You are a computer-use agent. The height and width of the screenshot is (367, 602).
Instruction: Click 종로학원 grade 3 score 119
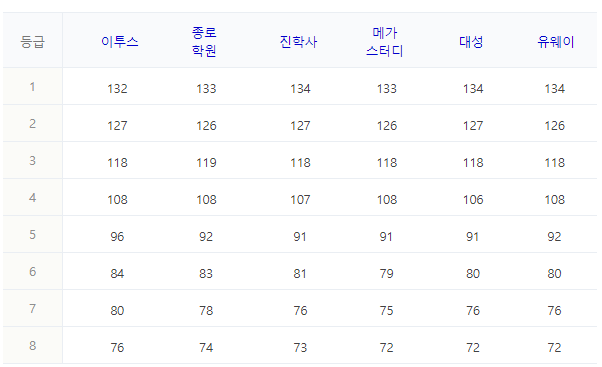(207, 163)
